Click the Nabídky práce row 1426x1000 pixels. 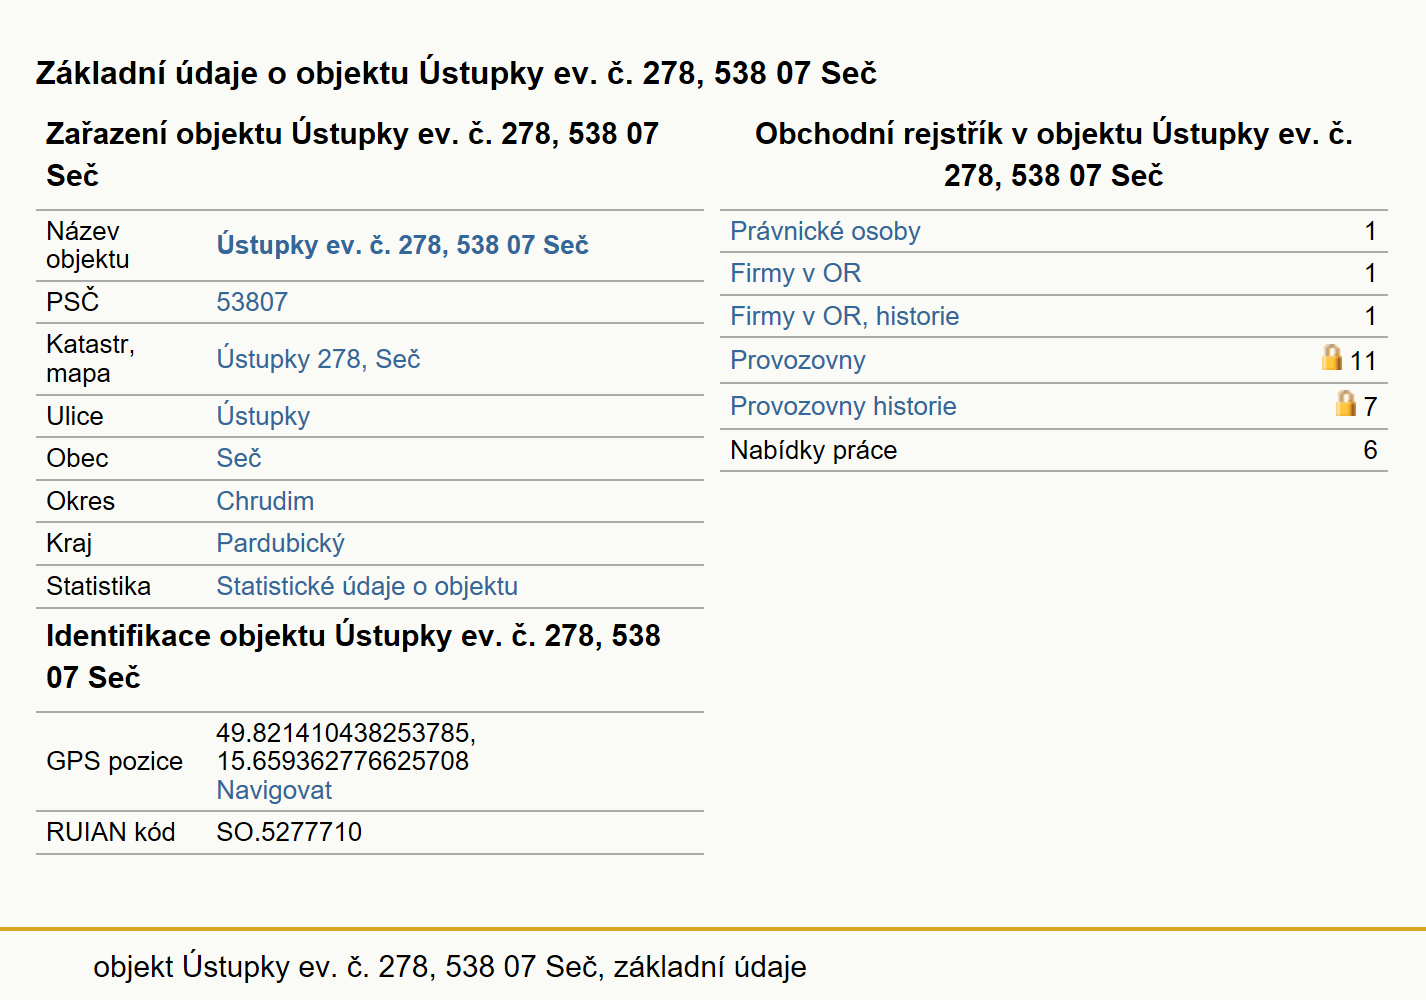click(x=1054, y=450)
